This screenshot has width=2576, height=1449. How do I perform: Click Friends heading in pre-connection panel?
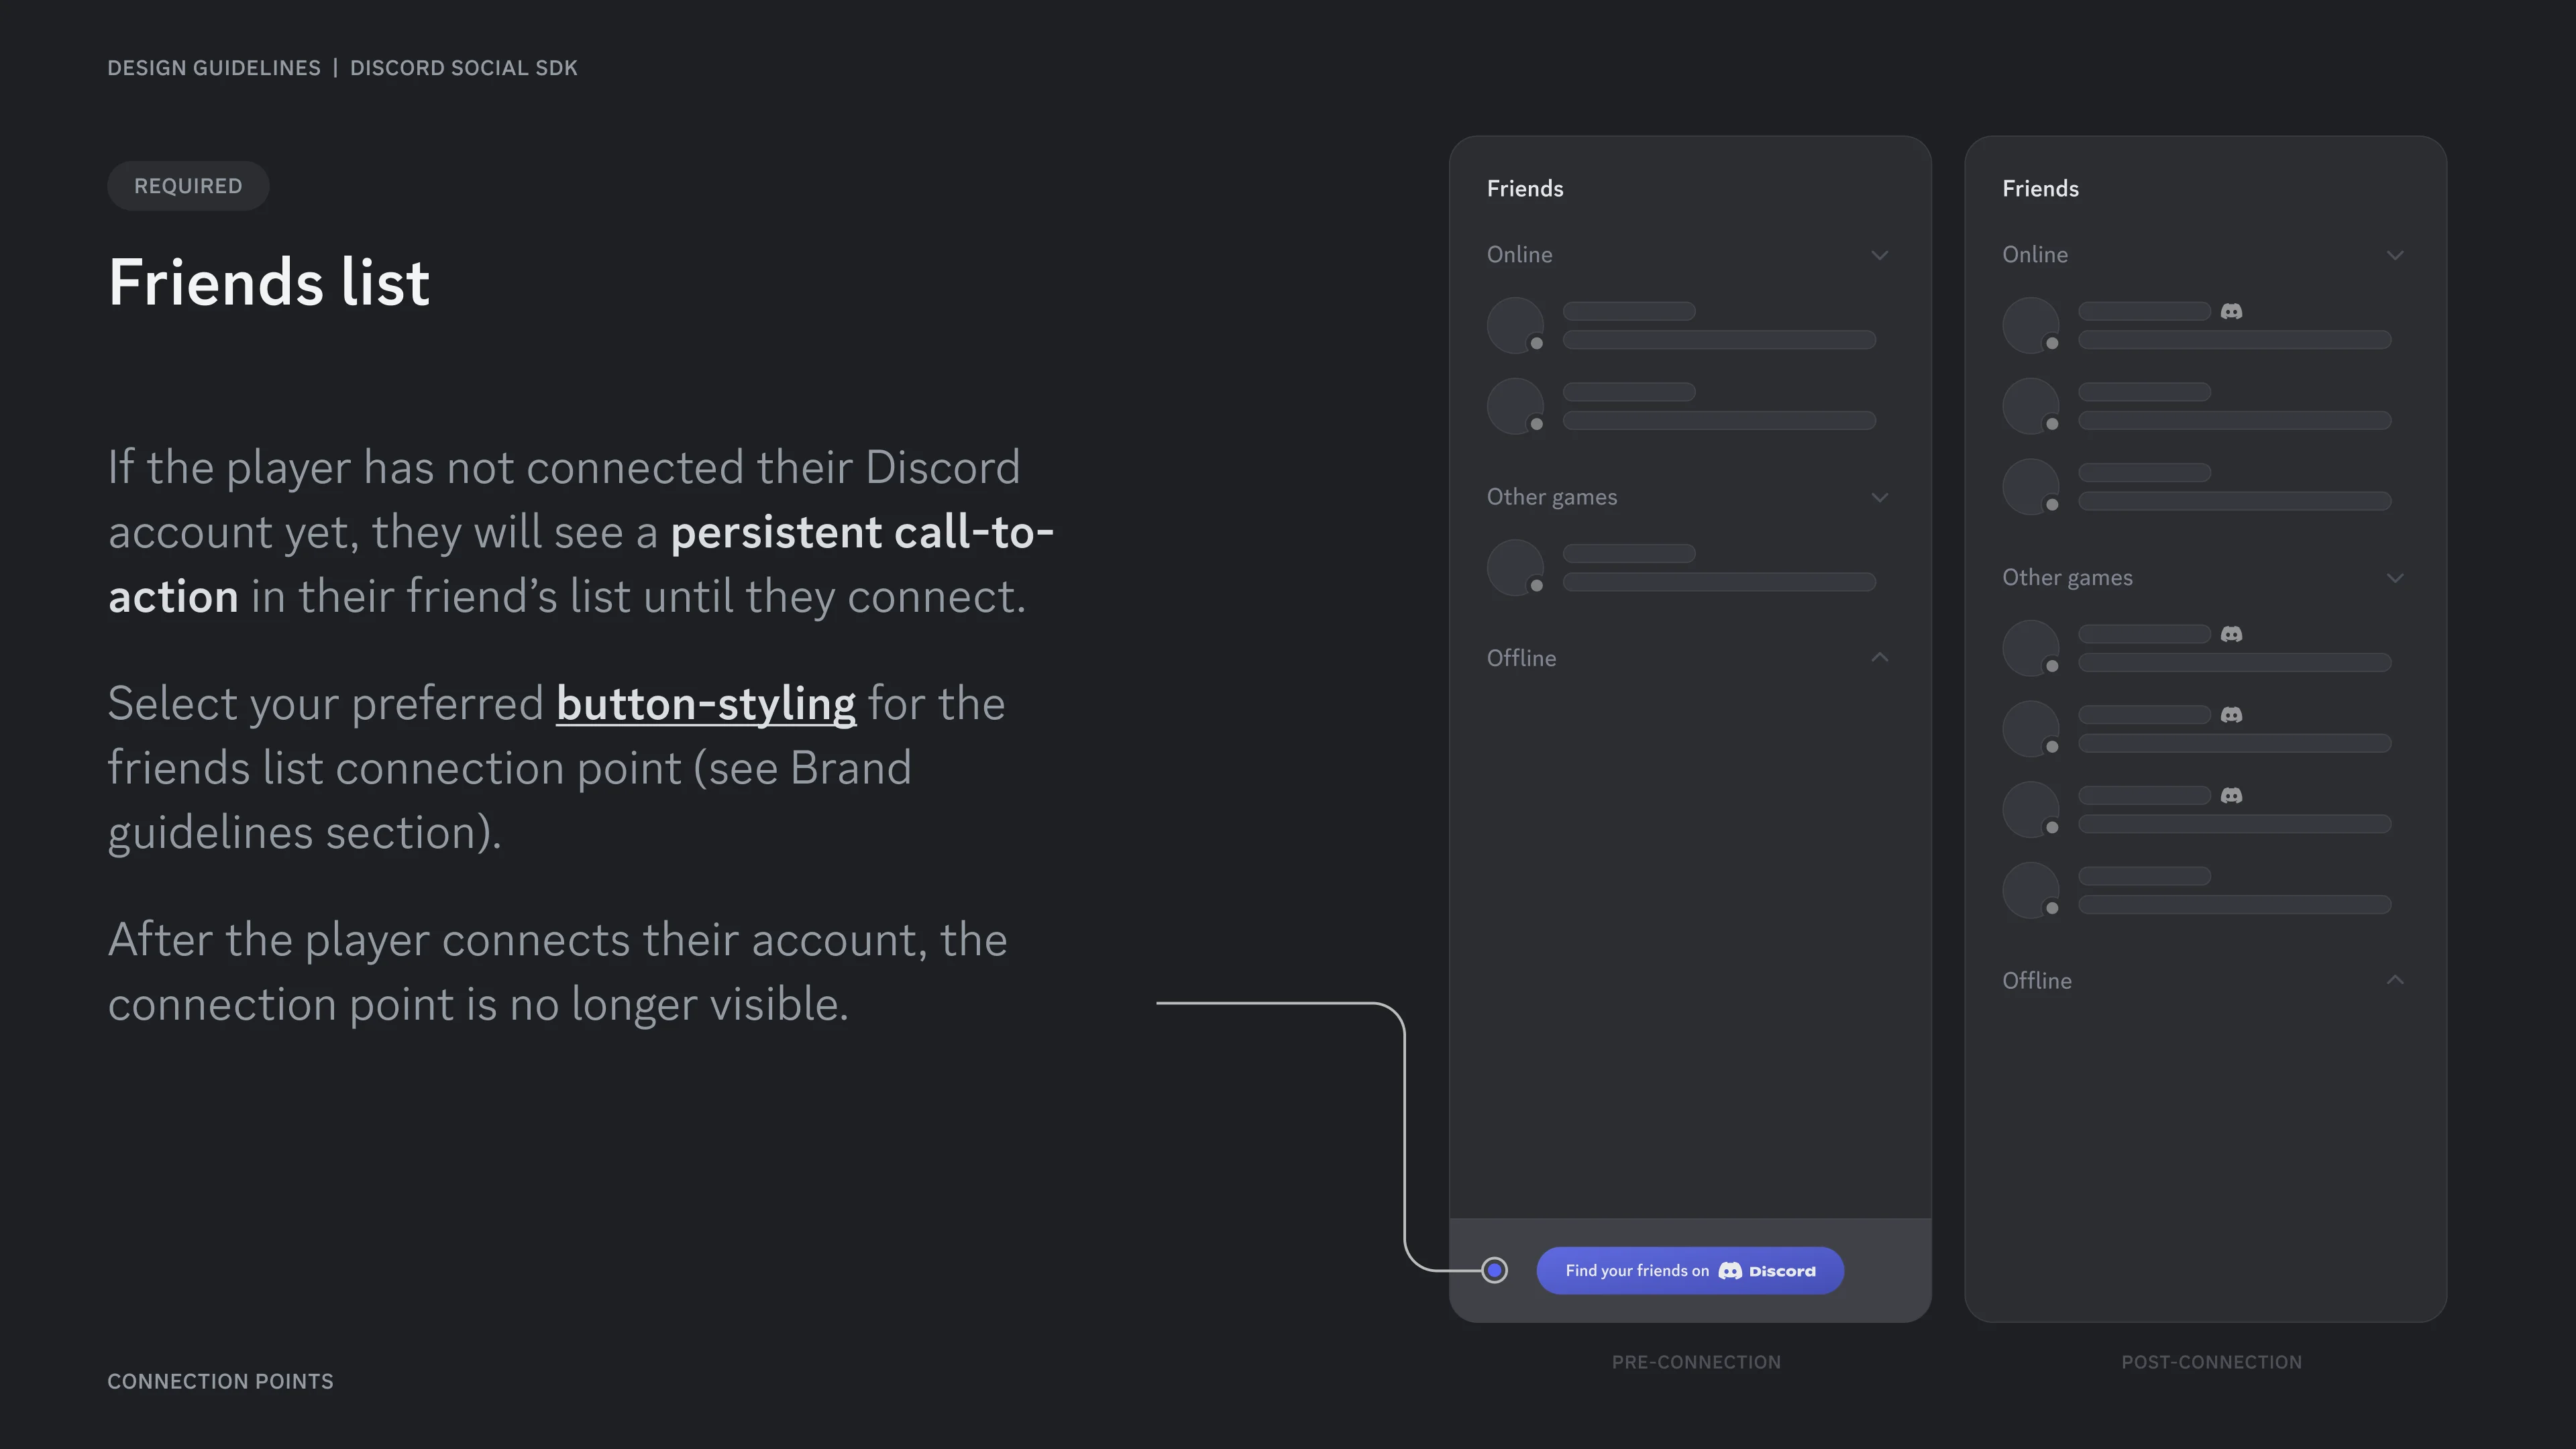(x=1525, y=189)
